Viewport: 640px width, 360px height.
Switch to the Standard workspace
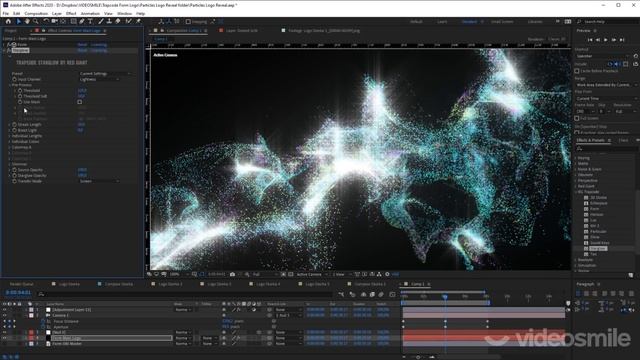469,22
